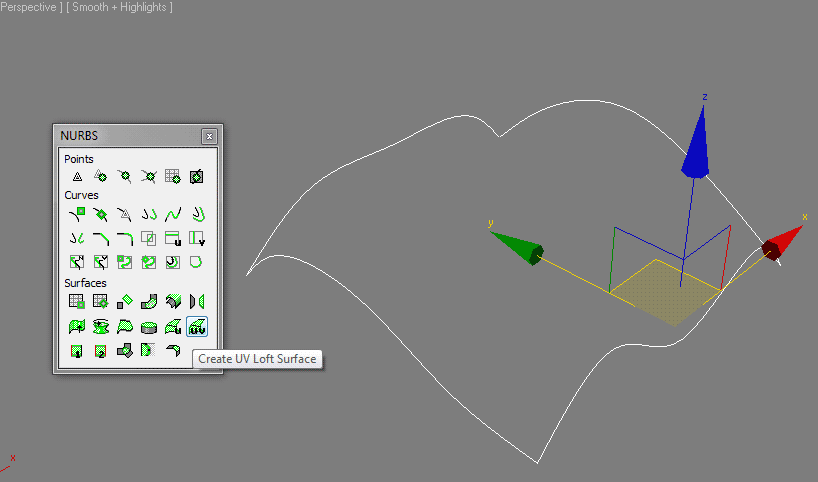Select the Create U Loft Surface tool
Screen dimensions: 818x482
[173, 327]
